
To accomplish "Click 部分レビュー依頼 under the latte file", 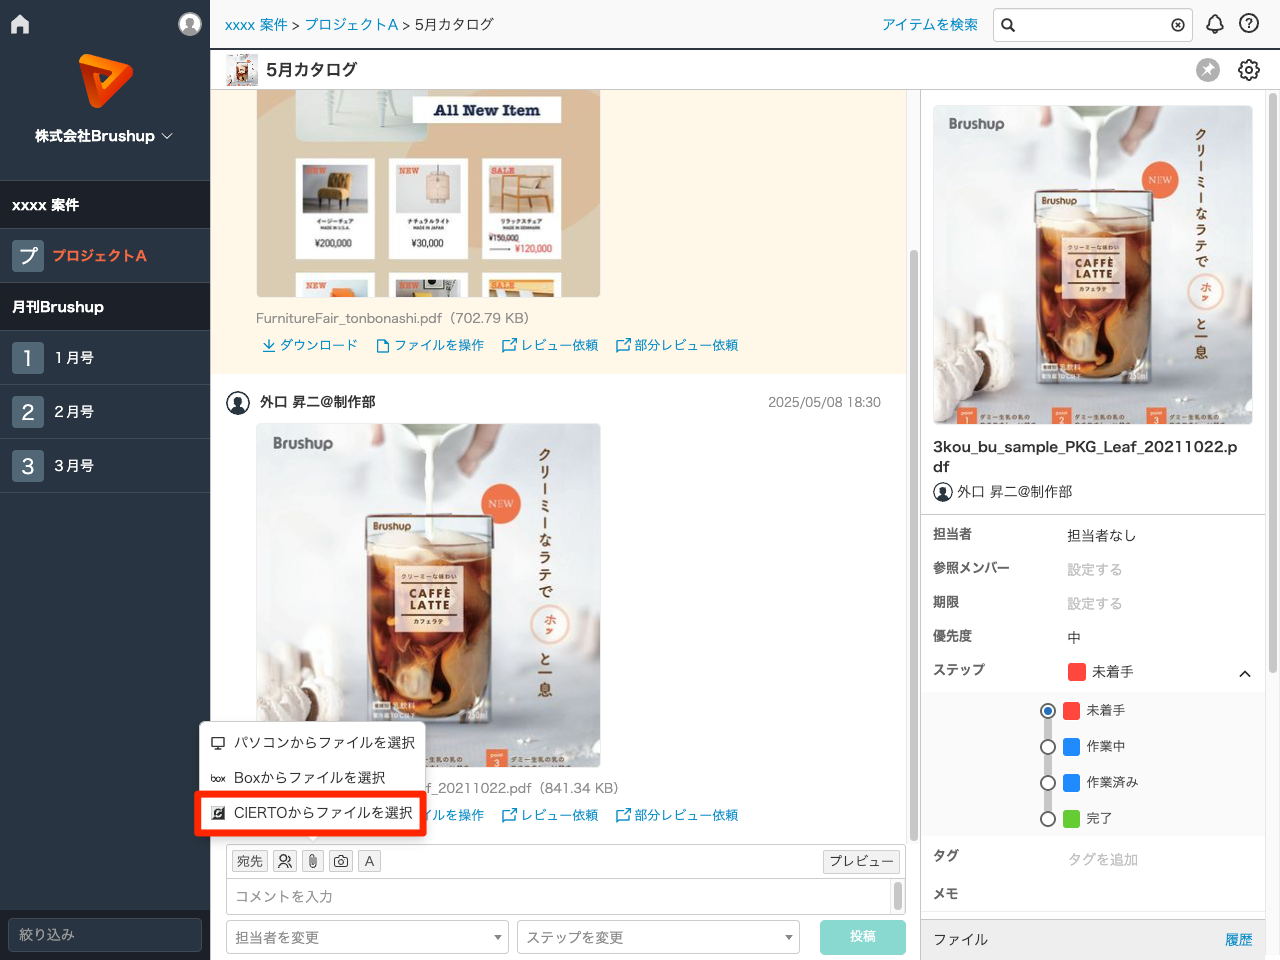I will [x=677, y=815].
